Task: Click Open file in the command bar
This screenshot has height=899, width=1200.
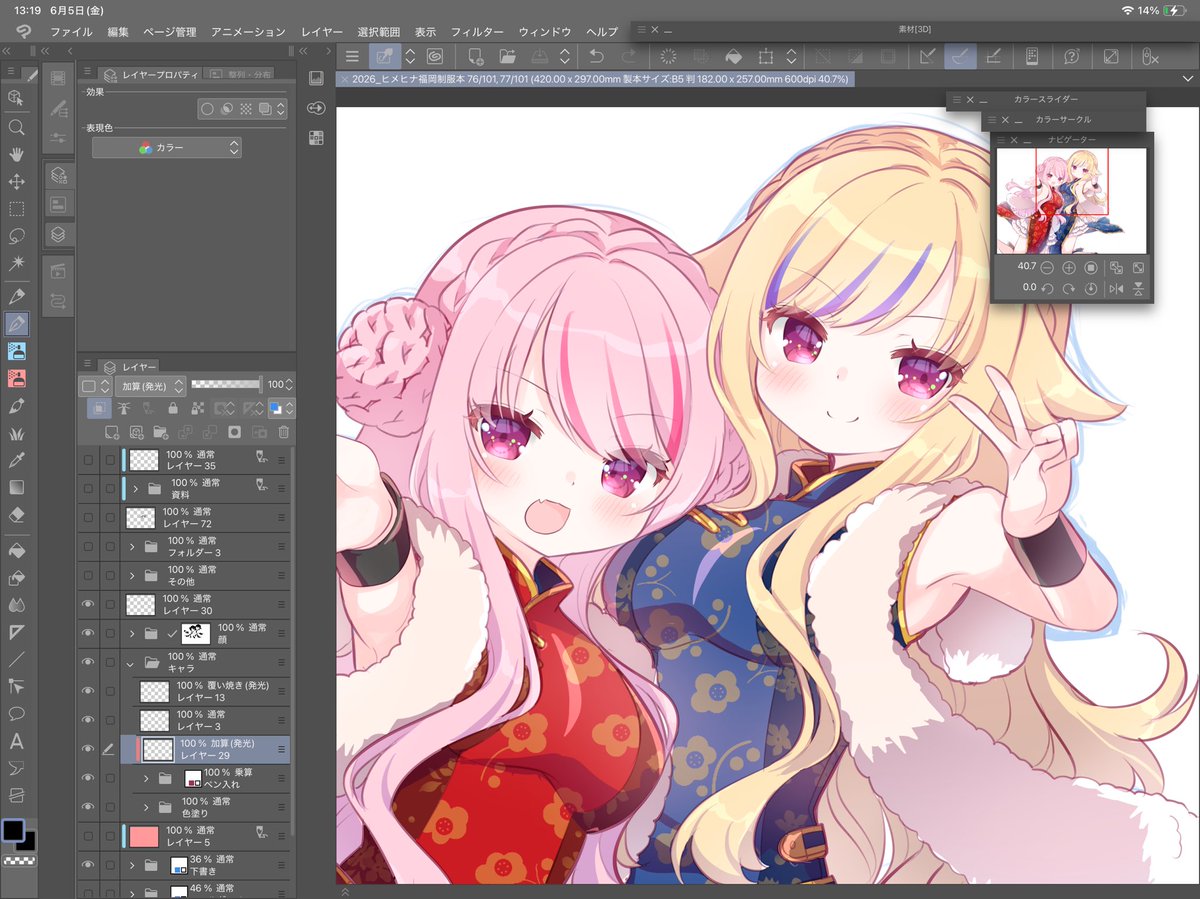Action: 507,57
